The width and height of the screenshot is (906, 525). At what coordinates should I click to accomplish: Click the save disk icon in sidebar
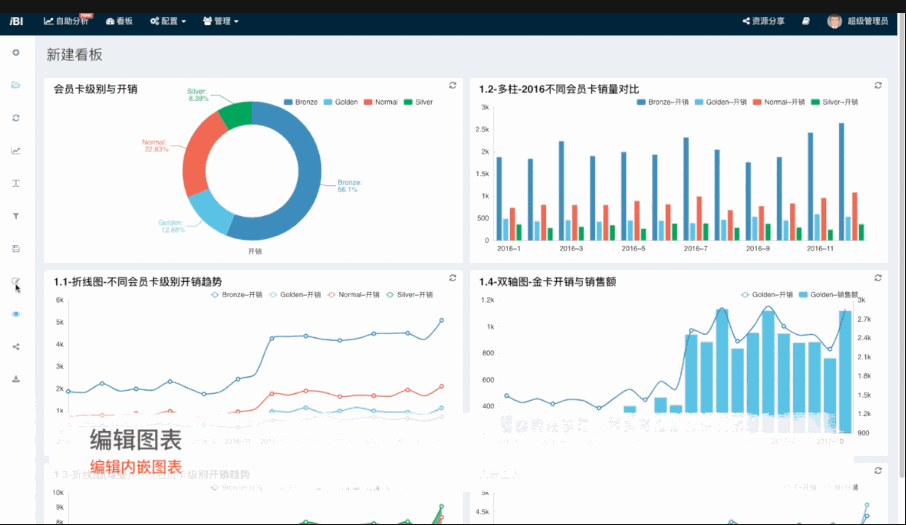pos(16,249)
